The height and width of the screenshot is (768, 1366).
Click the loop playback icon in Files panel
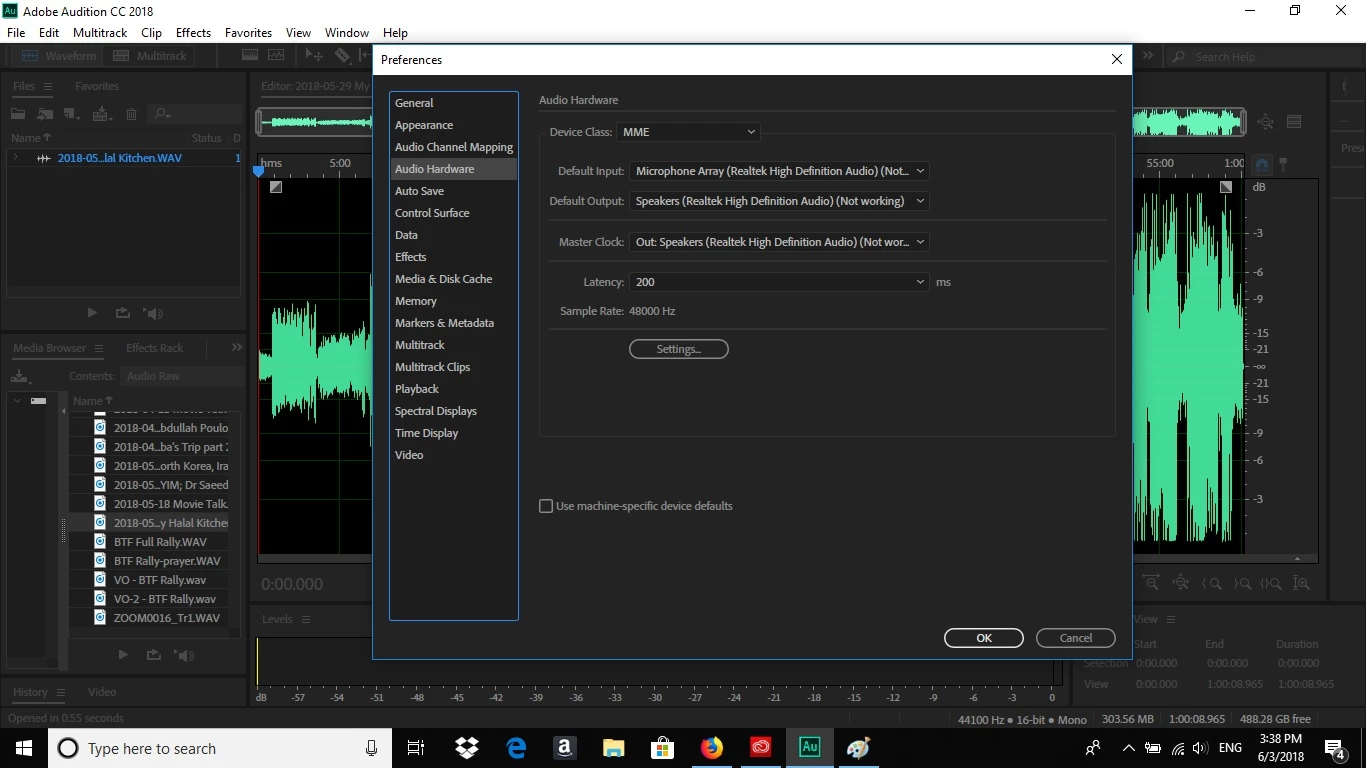click(123, 313)
